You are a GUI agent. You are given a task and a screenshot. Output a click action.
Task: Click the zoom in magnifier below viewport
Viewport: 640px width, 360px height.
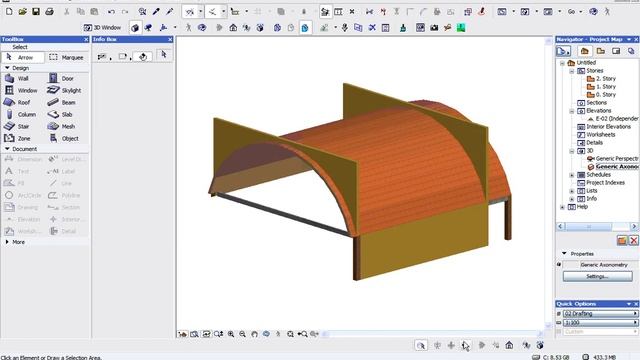[x=231, y=334]
